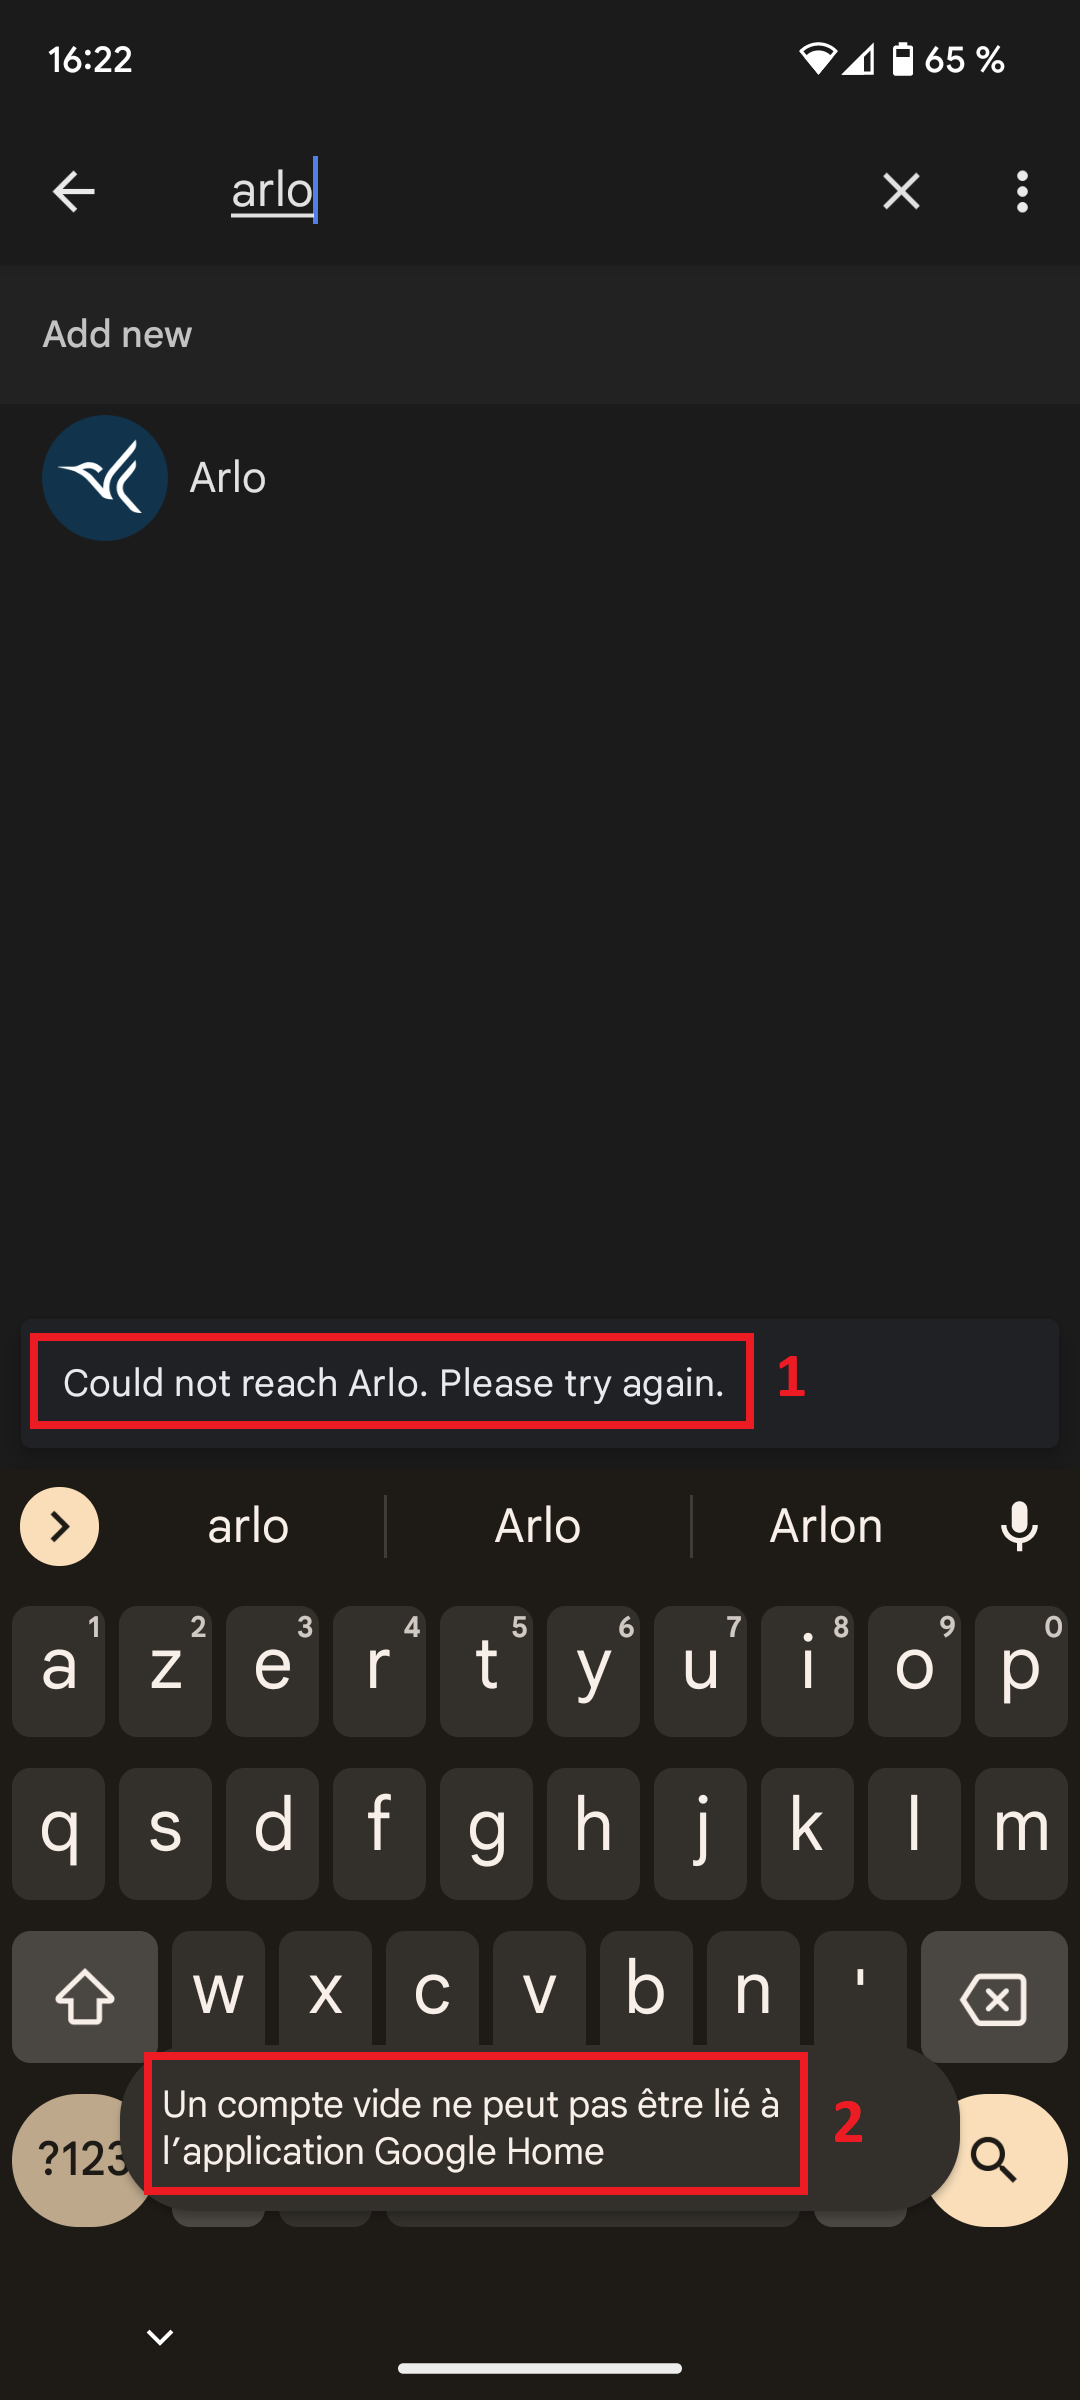Tap the back arrow icon

pos(73,191)
